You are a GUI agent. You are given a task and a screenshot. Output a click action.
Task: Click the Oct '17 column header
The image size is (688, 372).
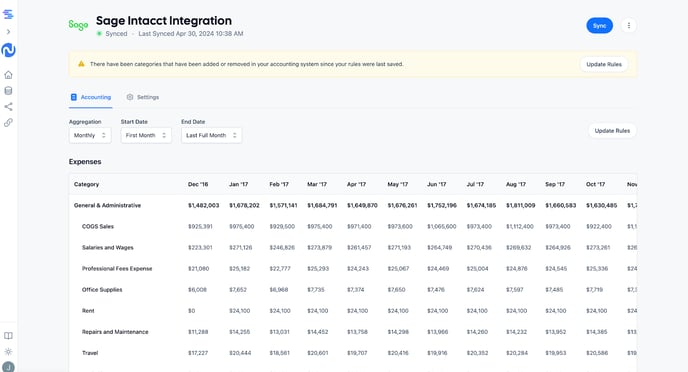(595, 184)
